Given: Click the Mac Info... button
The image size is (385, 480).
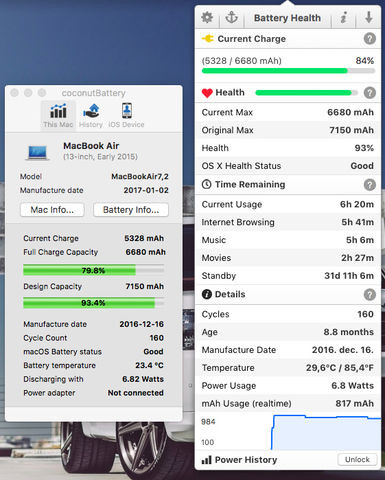Looking at the screenshot, I should 52,210.
